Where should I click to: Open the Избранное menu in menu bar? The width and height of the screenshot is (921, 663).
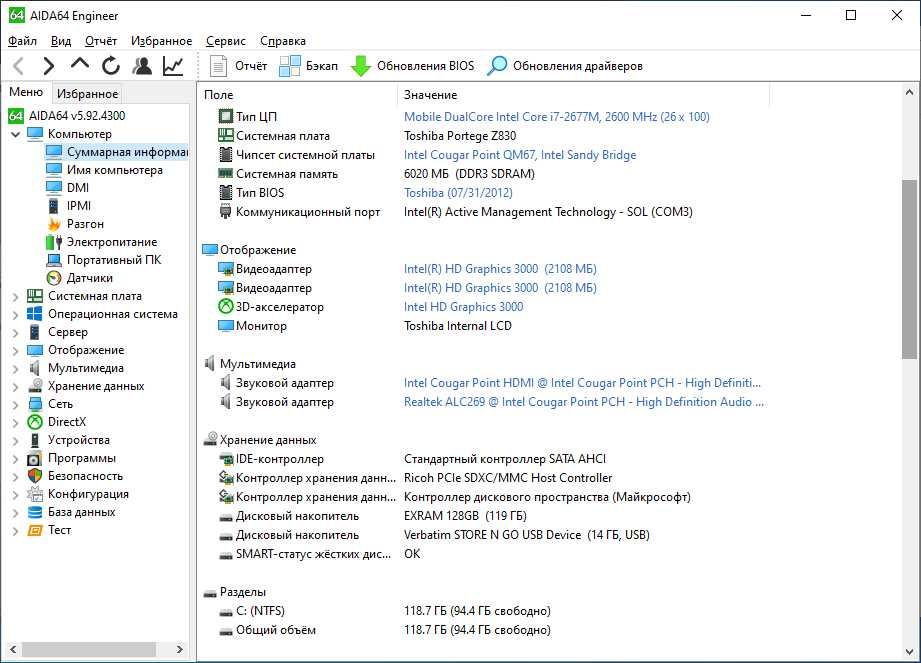click(x=162, y=41)
